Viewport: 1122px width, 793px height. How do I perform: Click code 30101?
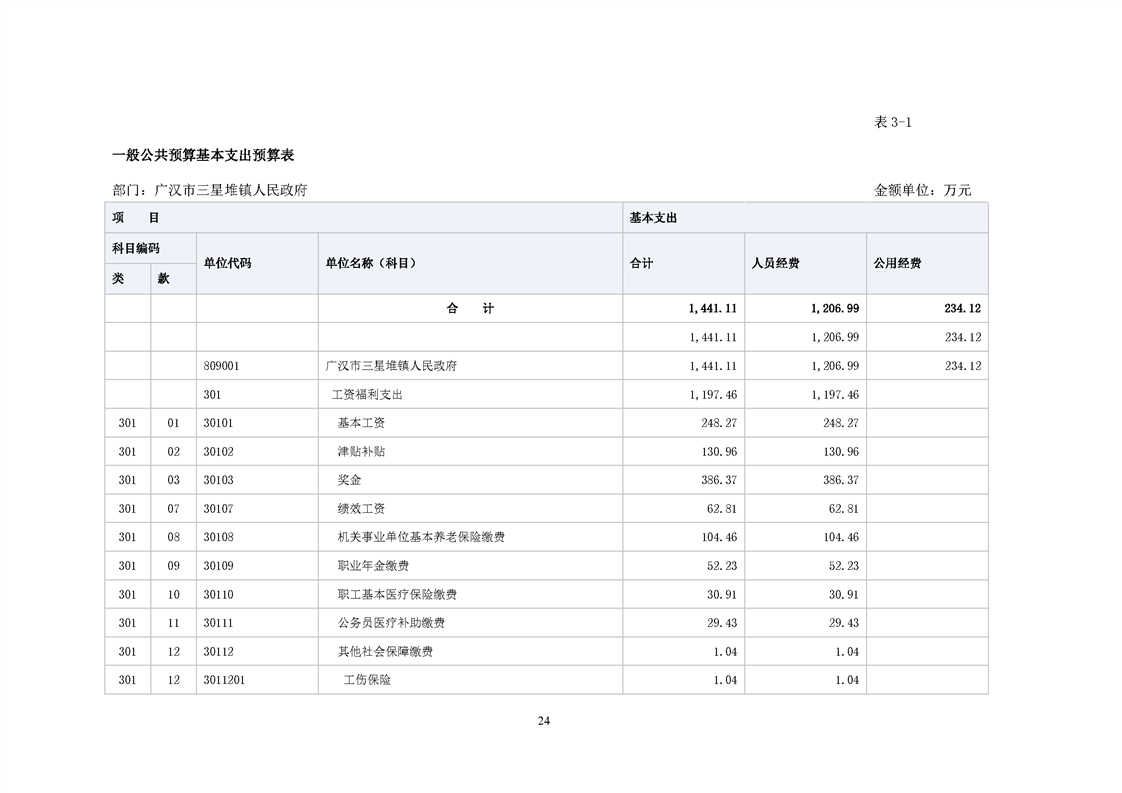[x=218, y=423]
